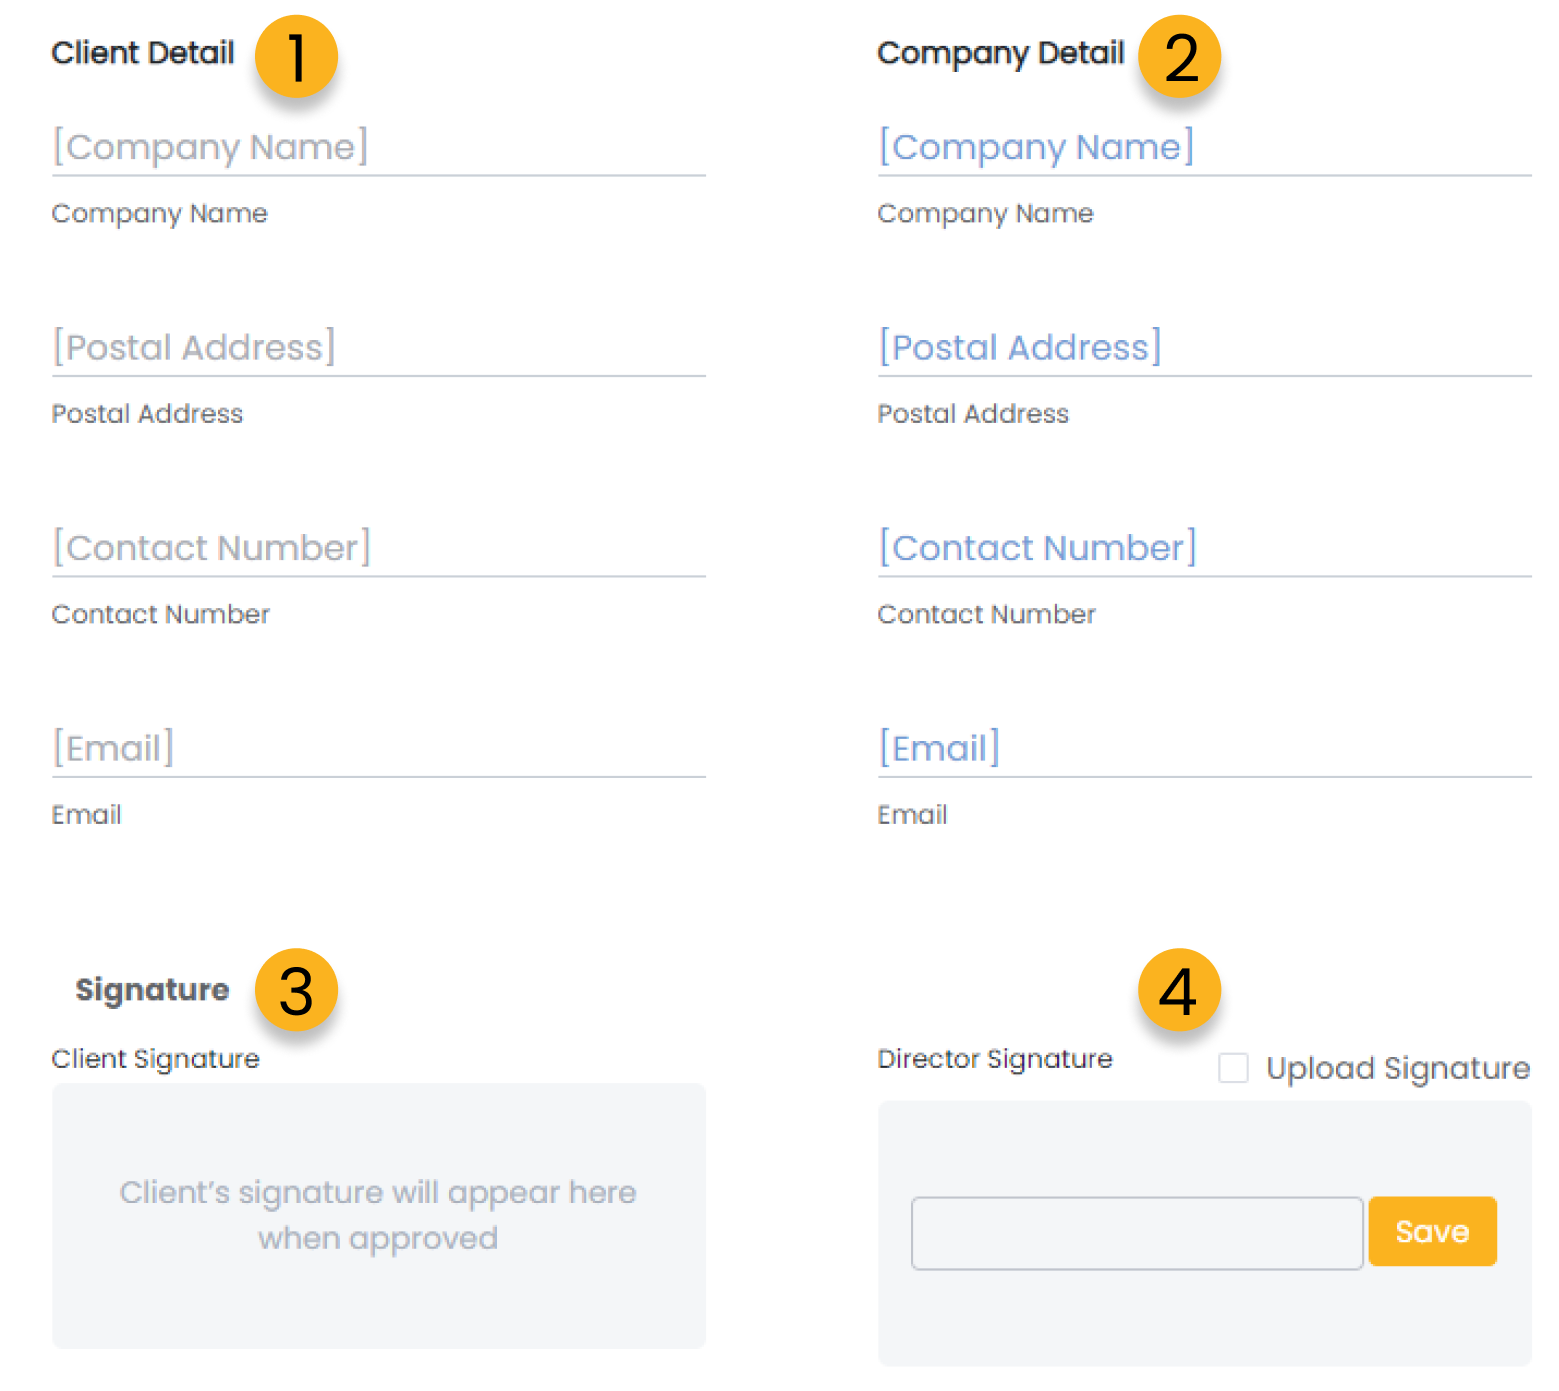The width and height of the screenshot is (1559, 1391).
Task: Click the Client Detail heading
Action: pyautogui.click(x=143, y=53)
